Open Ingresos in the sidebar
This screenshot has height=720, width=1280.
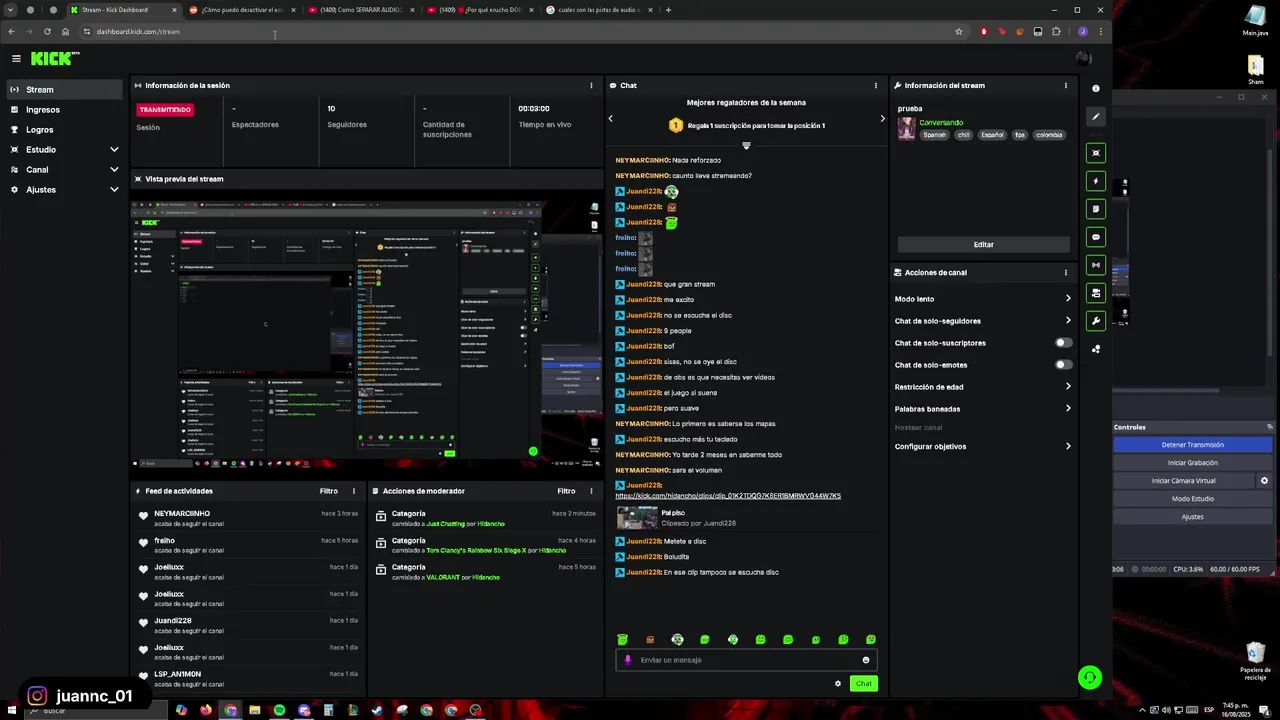(x=65, y=110)
